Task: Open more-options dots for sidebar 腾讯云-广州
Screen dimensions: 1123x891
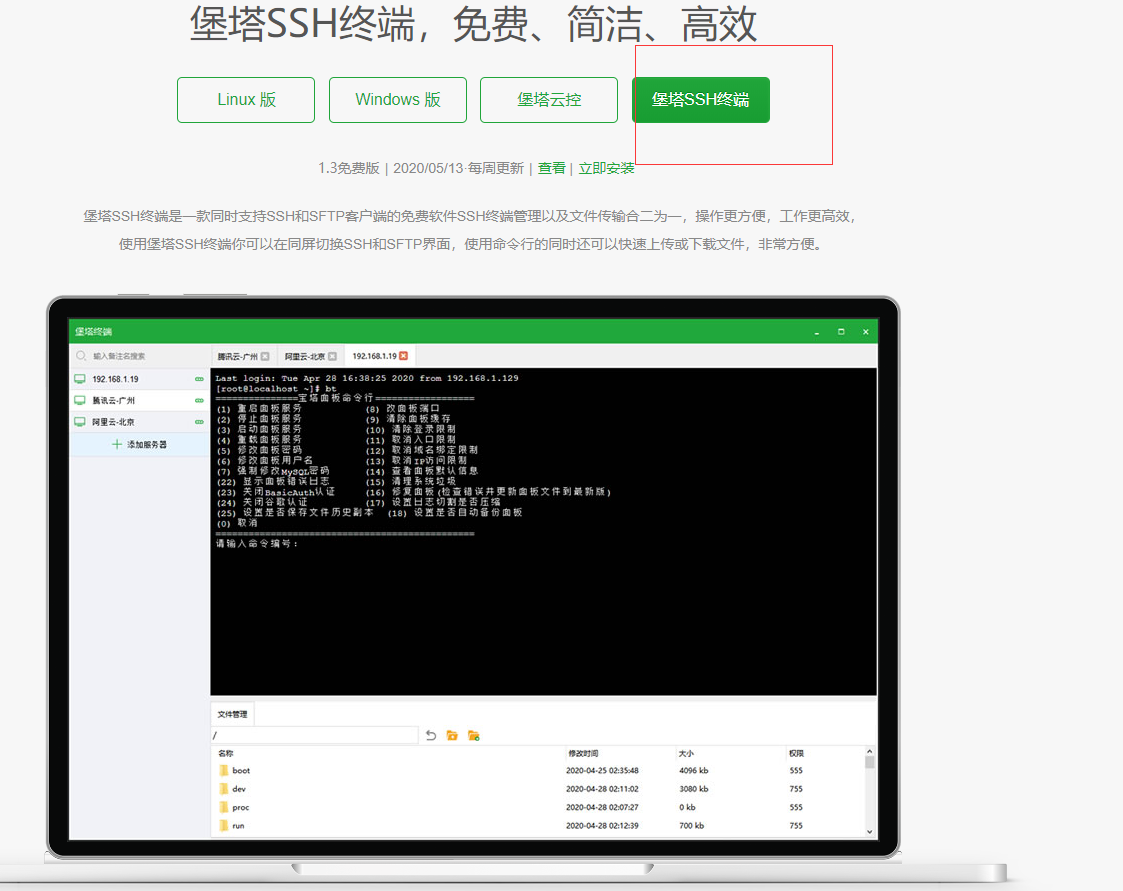Action: pyautogui.click(x=199, y=400)
